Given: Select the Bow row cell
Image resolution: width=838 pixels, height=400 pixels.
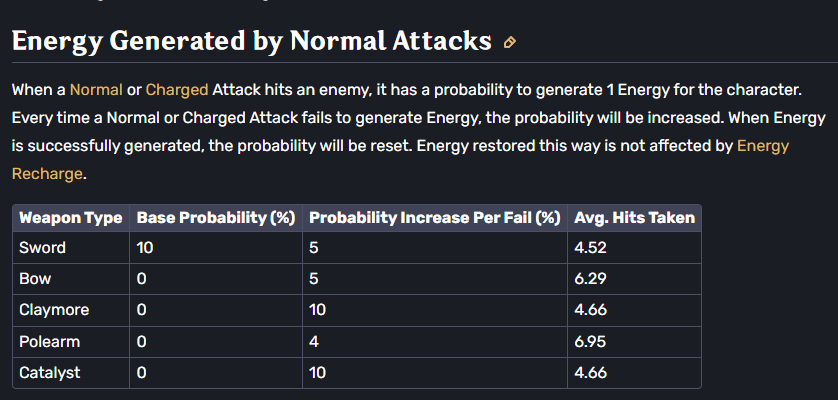Looking at the screenshot, I should [71, 279].
